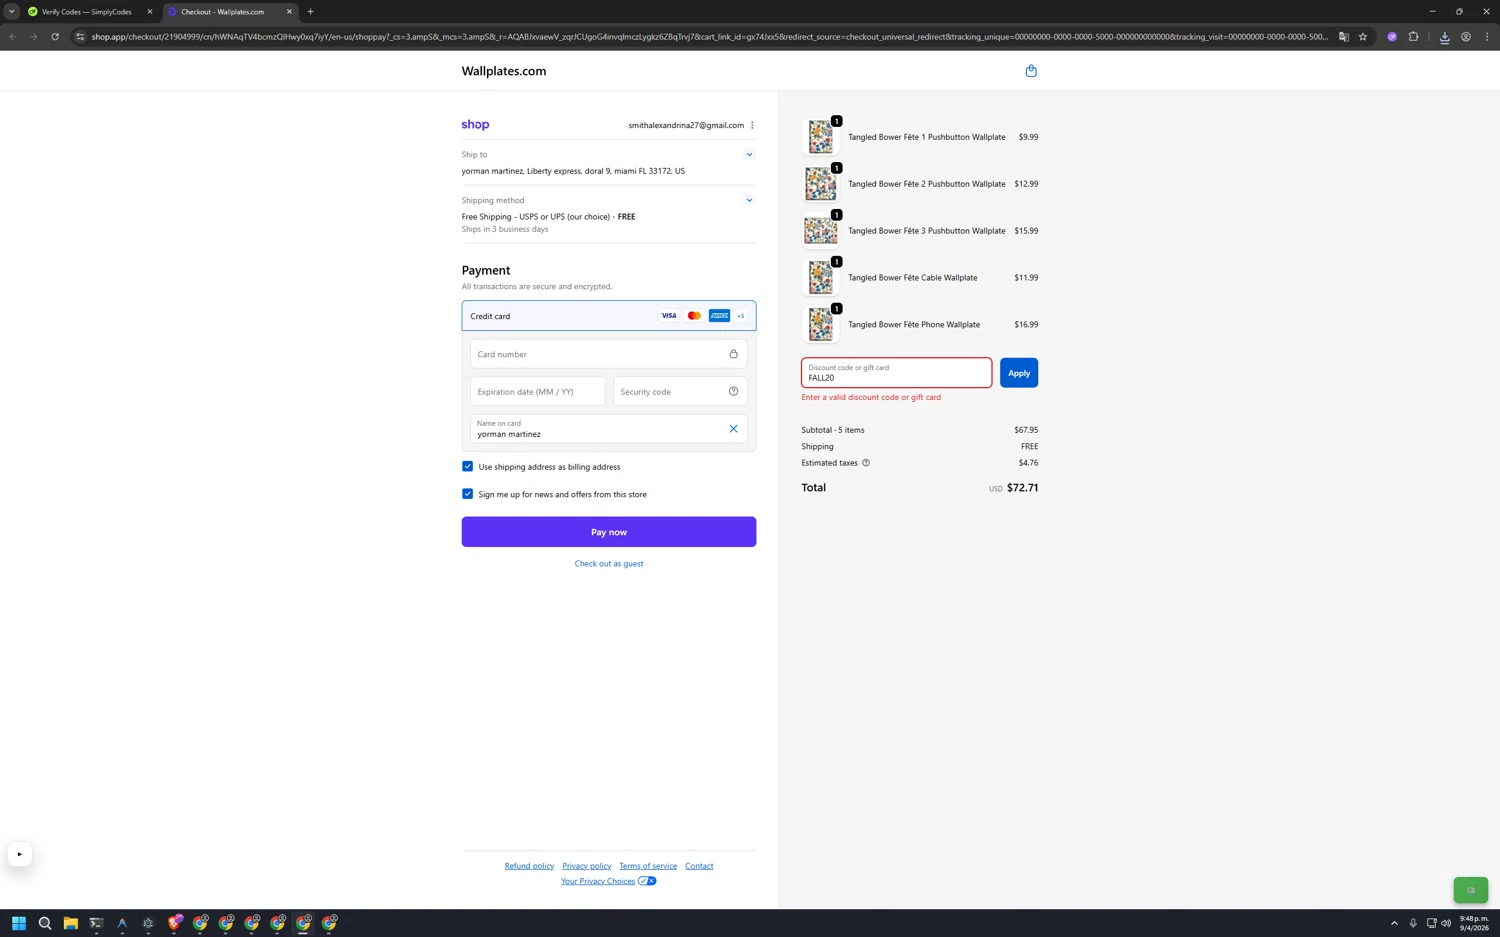Expand the Ship to address section
Screen dimensions: 1500x937
coord(749,155)
